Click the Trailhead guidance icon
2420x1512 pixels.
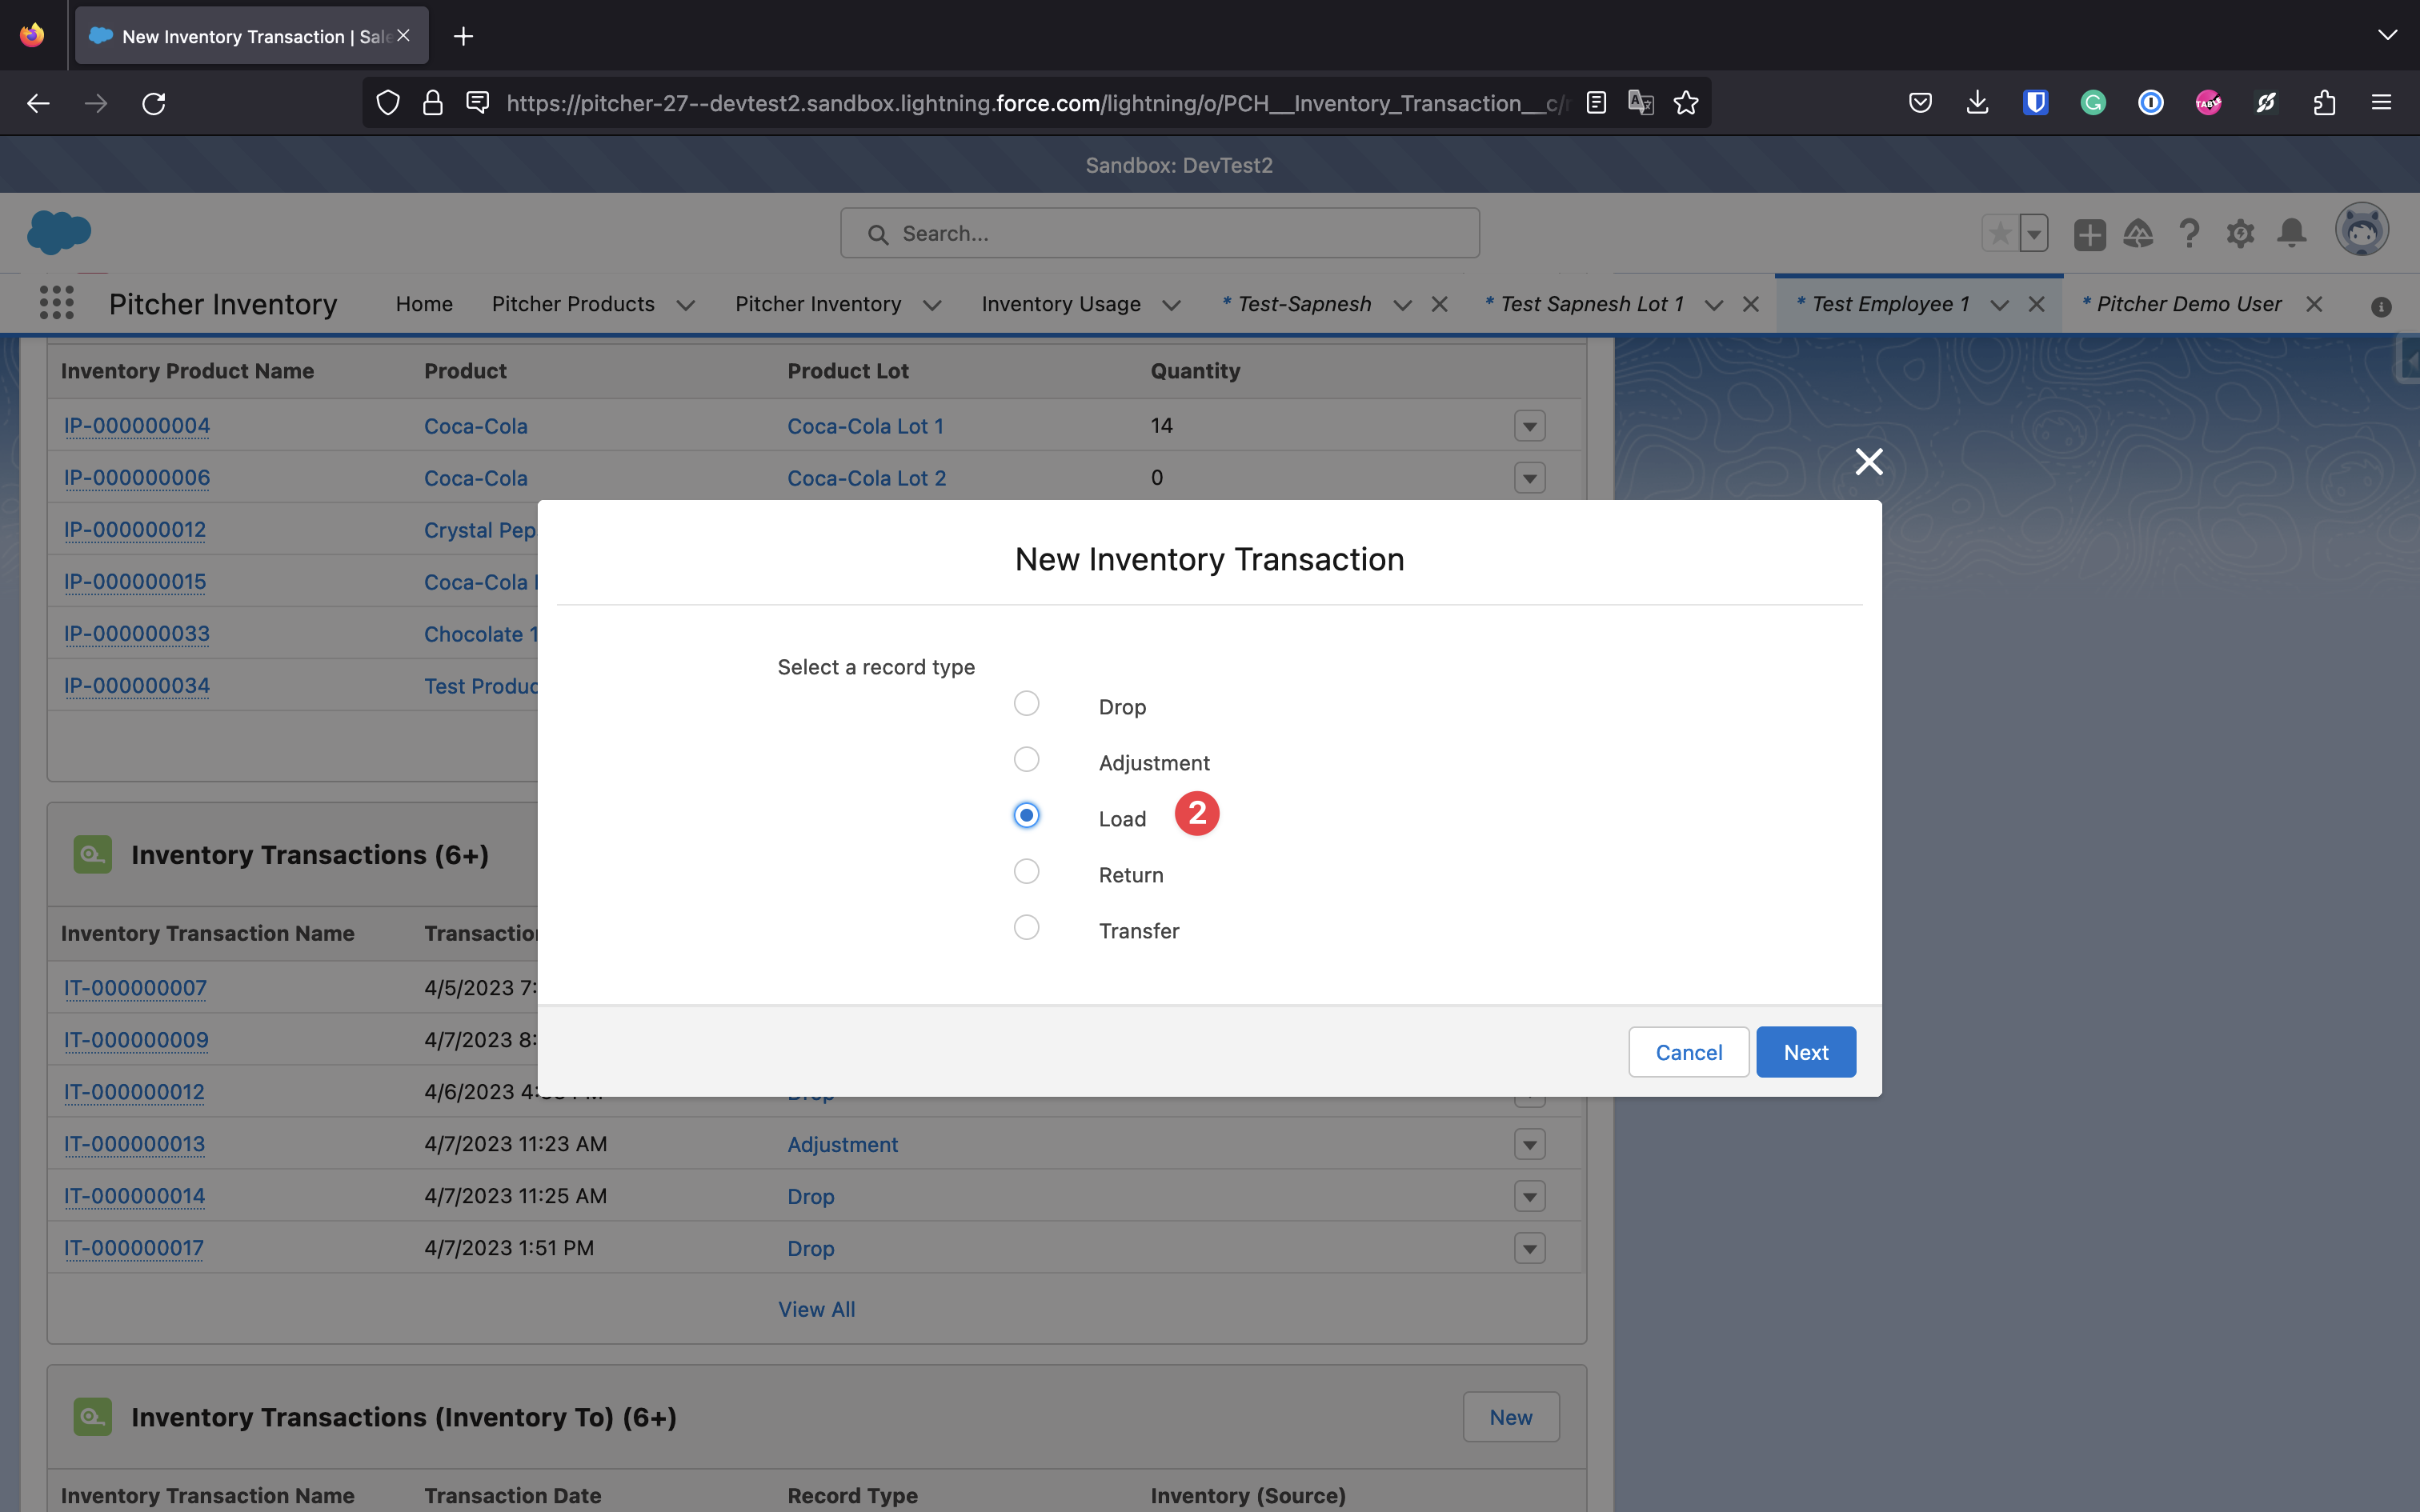tap(2138, 234)
